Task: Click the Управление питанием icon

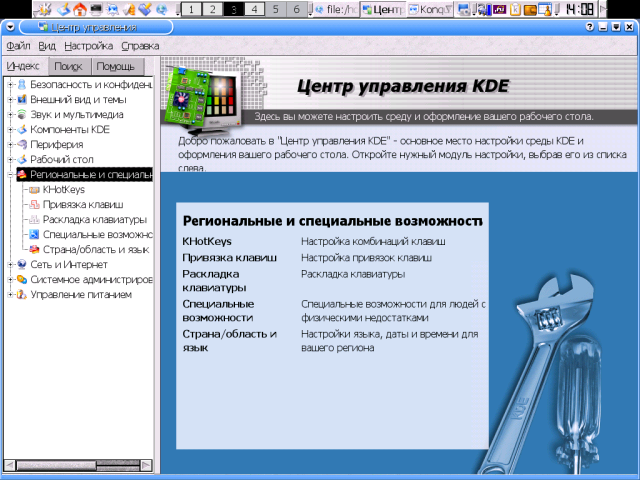Action: 22,295
